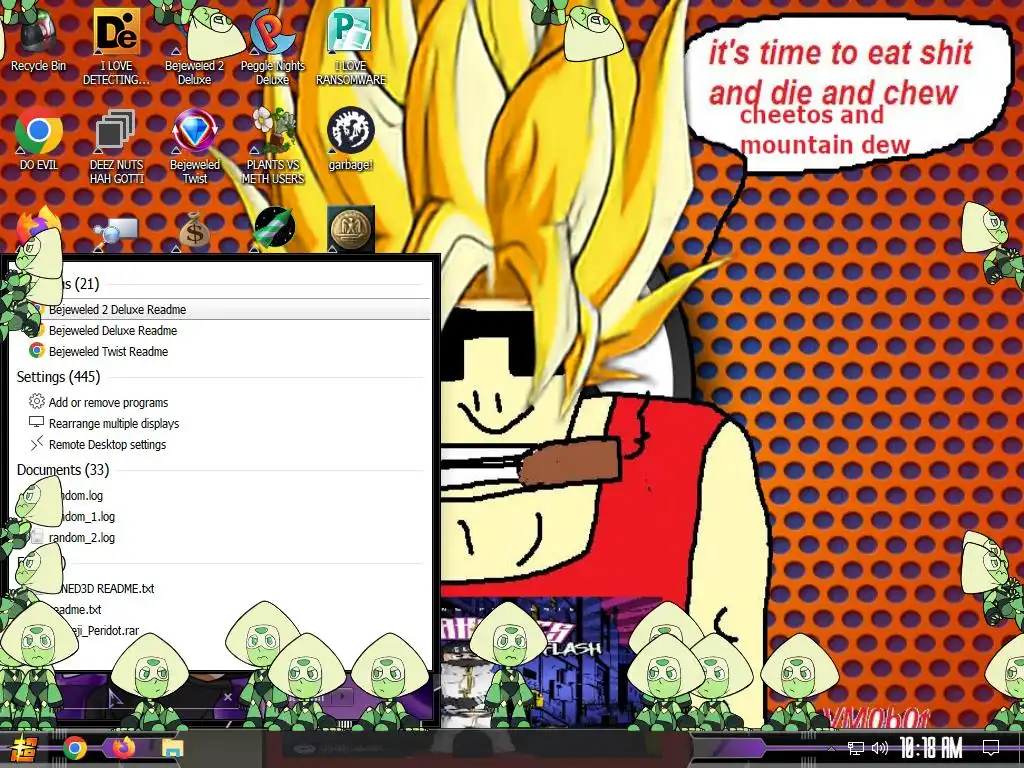Open the DEEZ NUTS HAH GOTTI shortcut
The width and height of the screenshot is (1024, 768).
coord(116,146)
